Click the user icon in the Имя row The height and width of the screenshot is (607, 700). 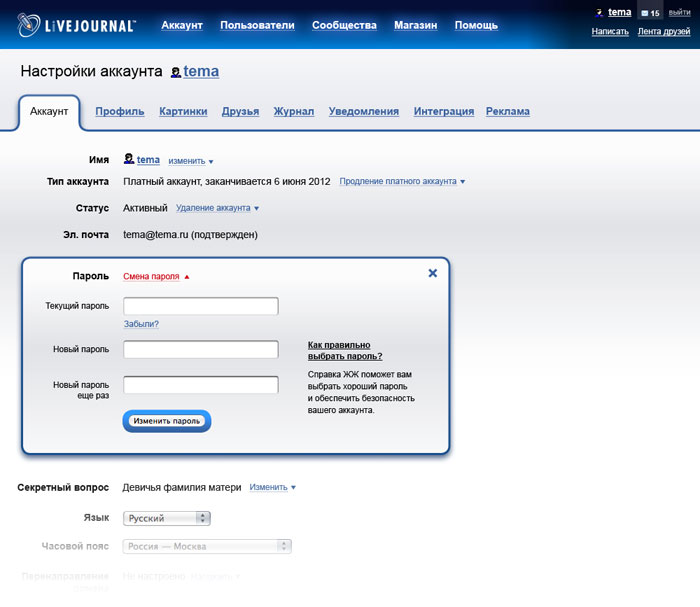(x=129, y=158)
